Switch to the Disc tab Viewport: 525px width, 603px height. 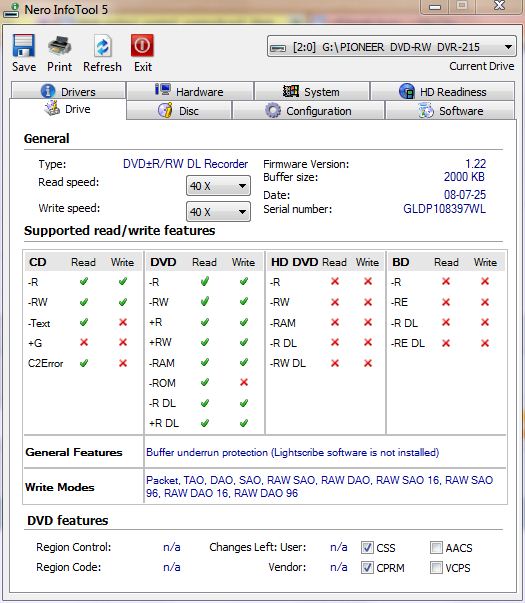[179, 111]
